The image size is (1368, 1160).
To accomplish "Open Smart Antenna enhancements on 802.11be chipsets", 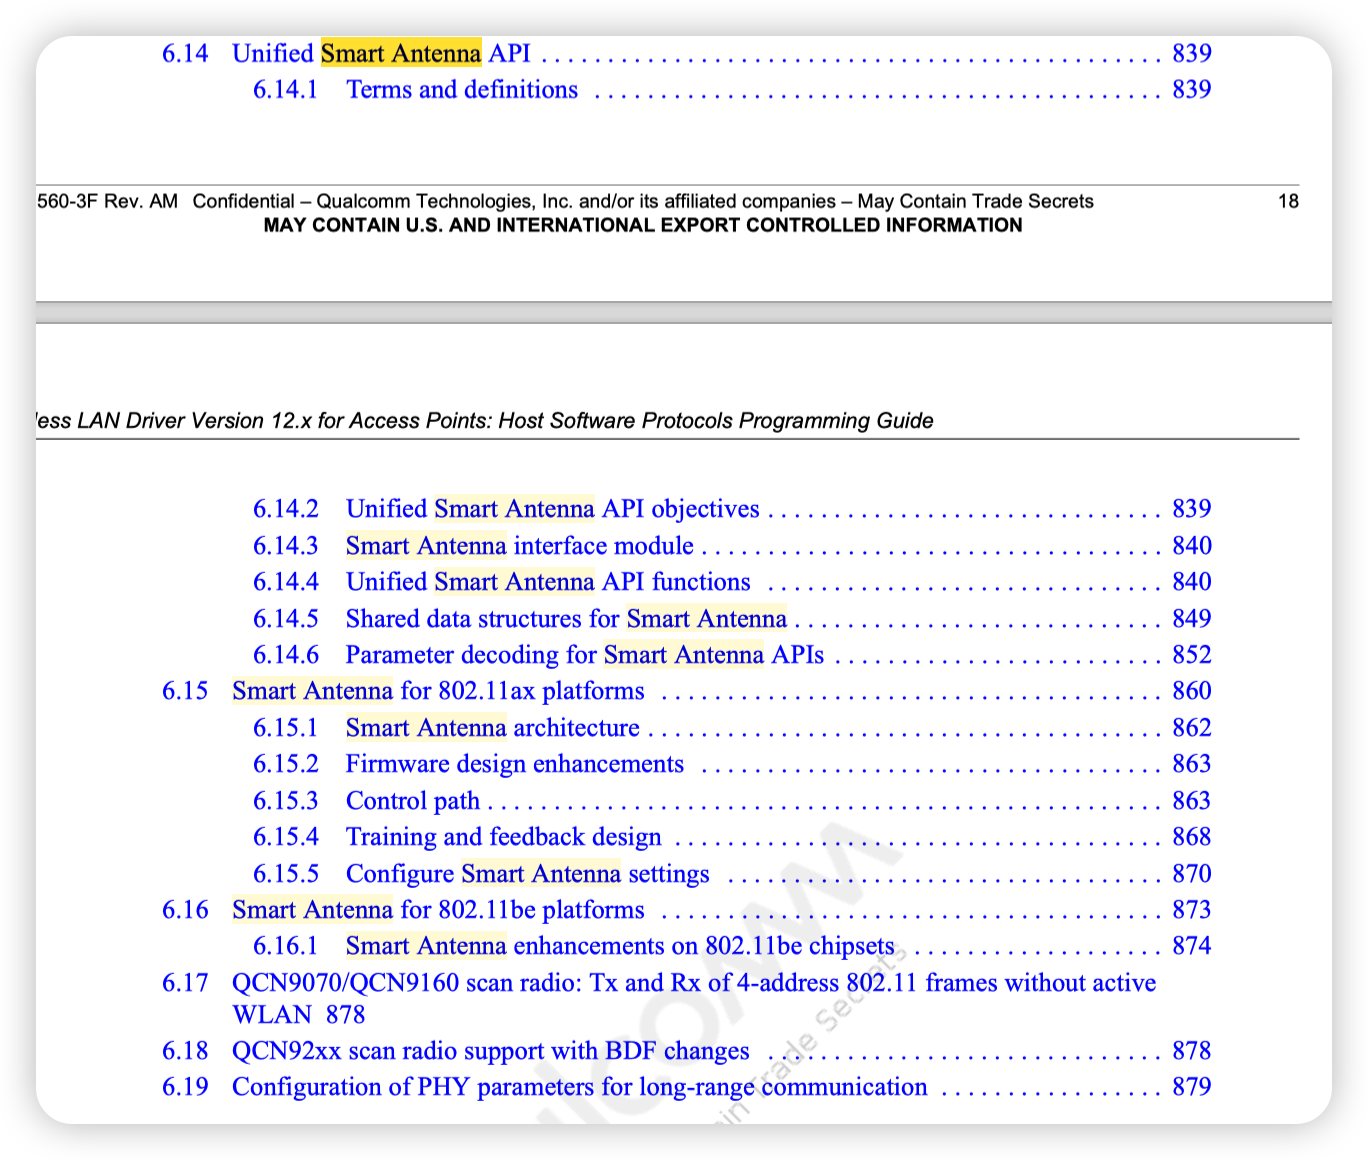I will 619,946.
